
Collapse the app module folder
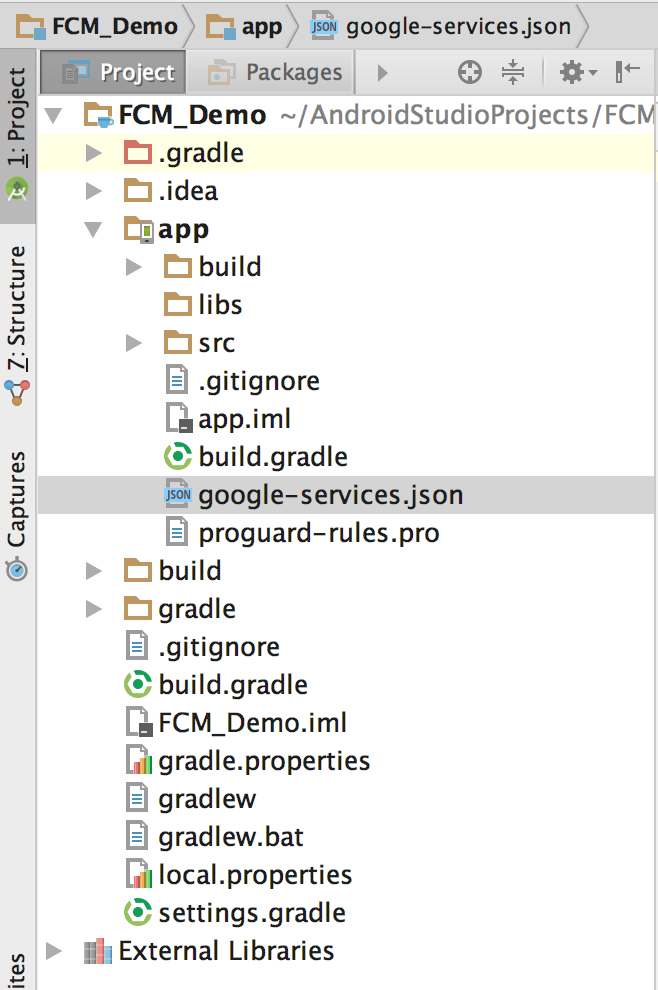point(93,229)
